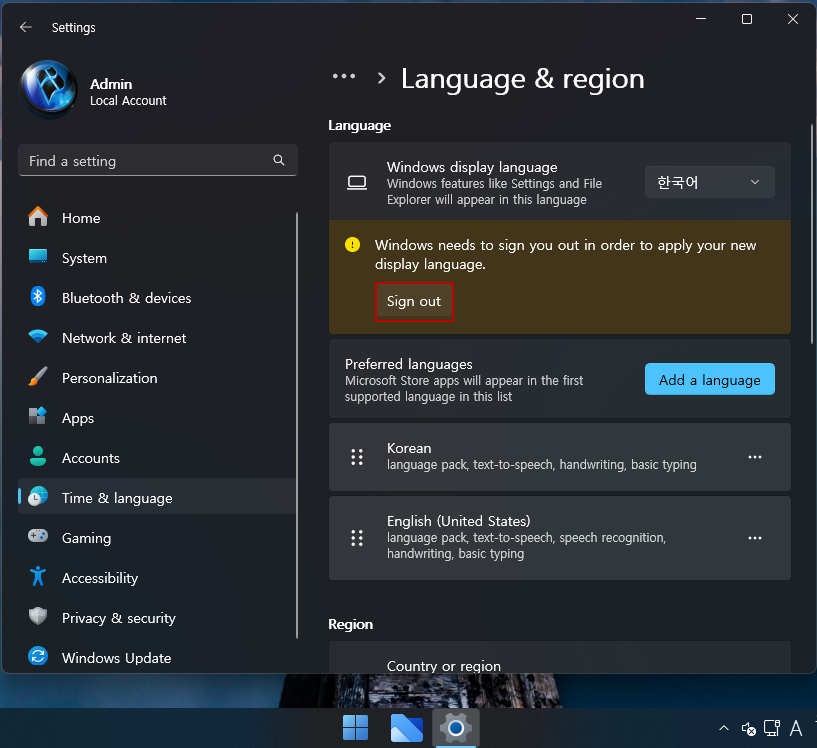Click the Country or region setting
This screenshot has width=817, height=748.
(x=560, y=657)
